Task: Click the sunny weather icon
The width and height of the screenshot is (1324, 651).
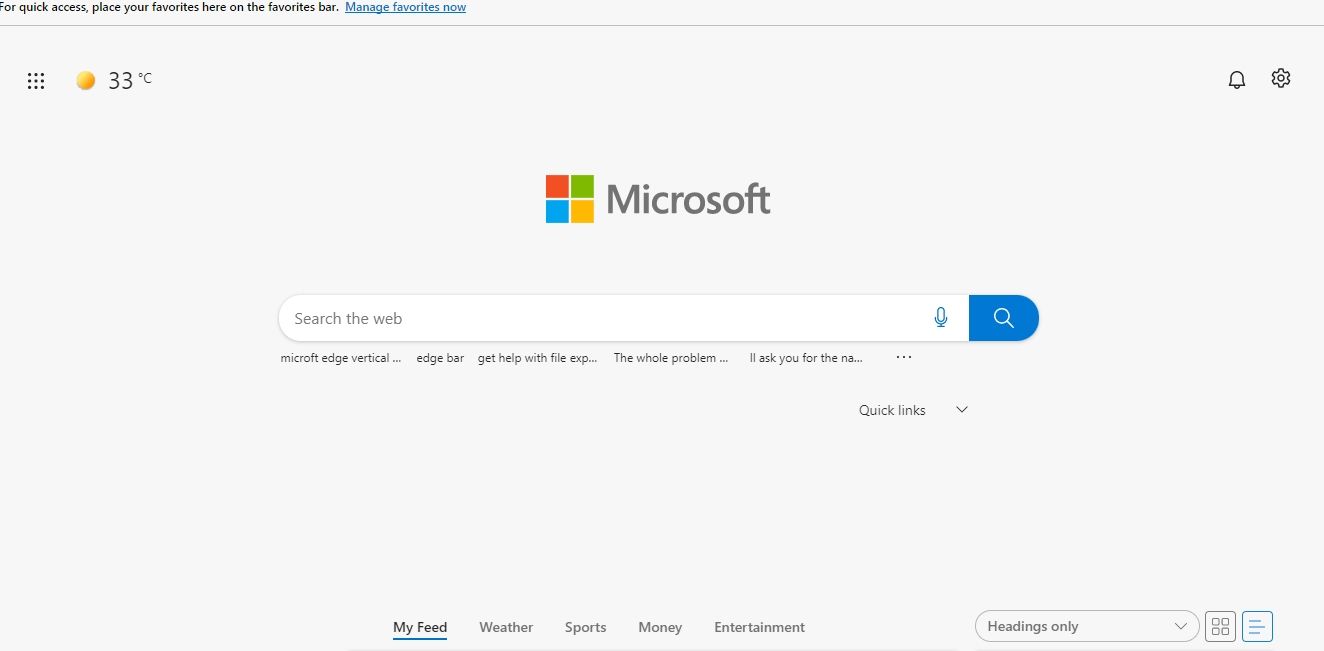Action: (86, 81)
